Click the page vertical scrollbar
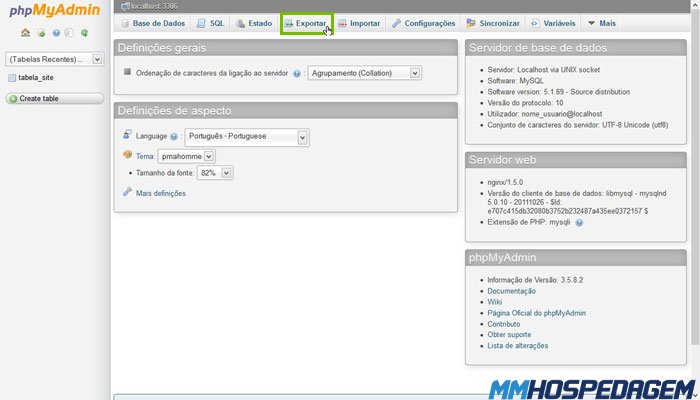The image size is (700, 400). point(696,179)
